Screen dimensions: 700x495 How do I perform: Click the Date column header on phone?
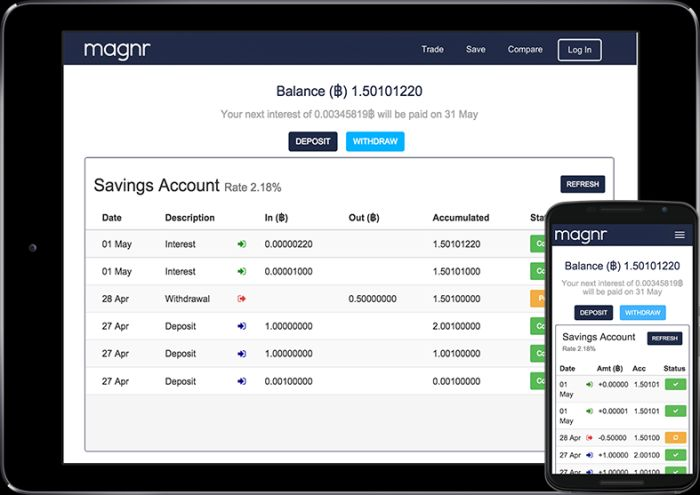(x=567, y=369)
